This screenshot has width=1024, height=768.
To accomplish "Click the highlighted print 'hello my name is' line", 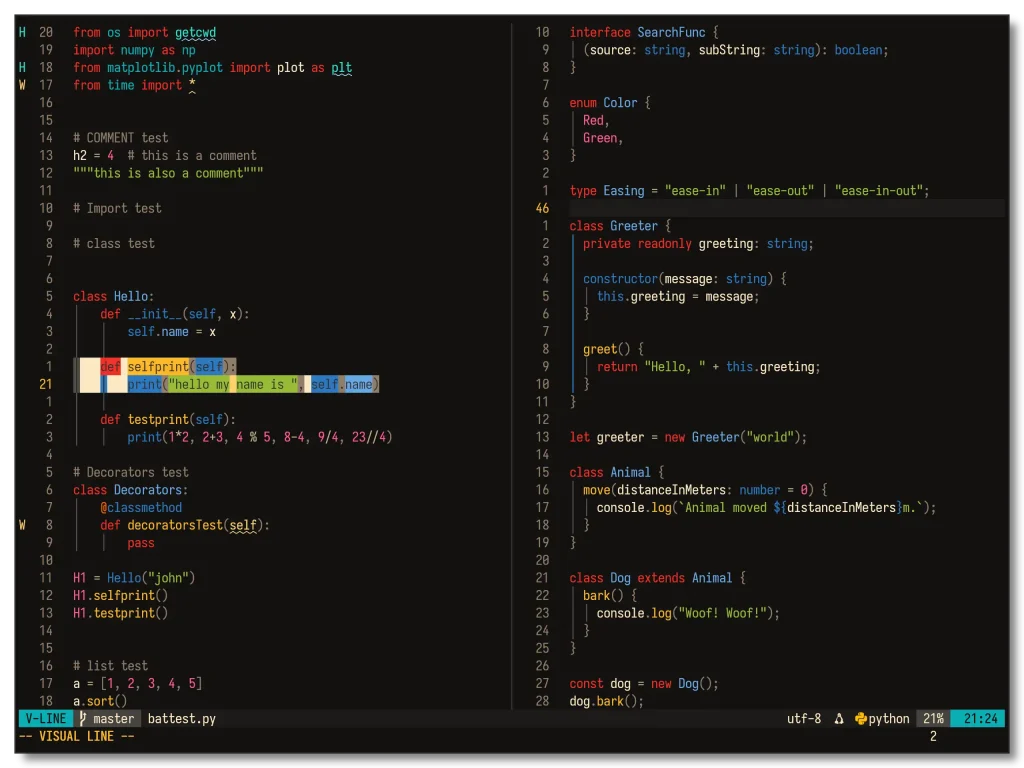I will point(253,384).
